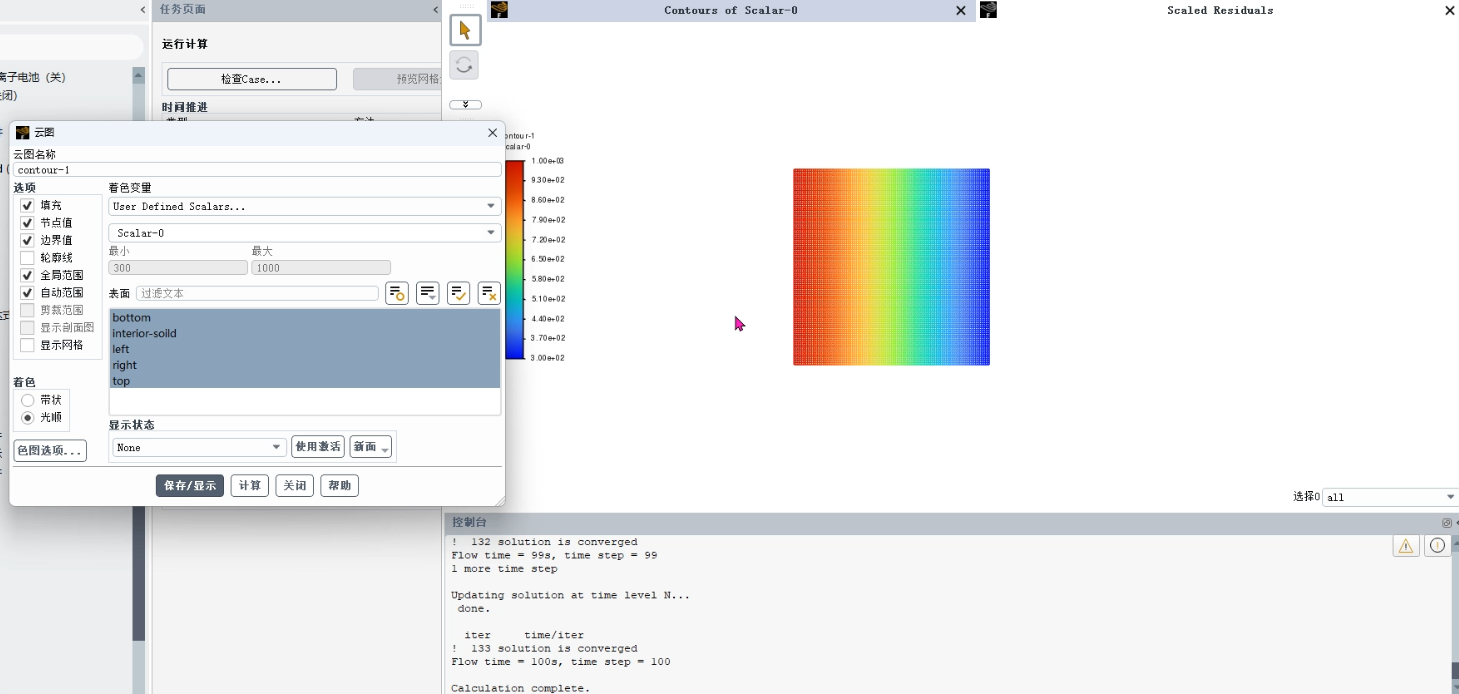1459x694 pixels.
Task: Open the Scalar-0 variable dropdown
Action: (x=305, y=233)
